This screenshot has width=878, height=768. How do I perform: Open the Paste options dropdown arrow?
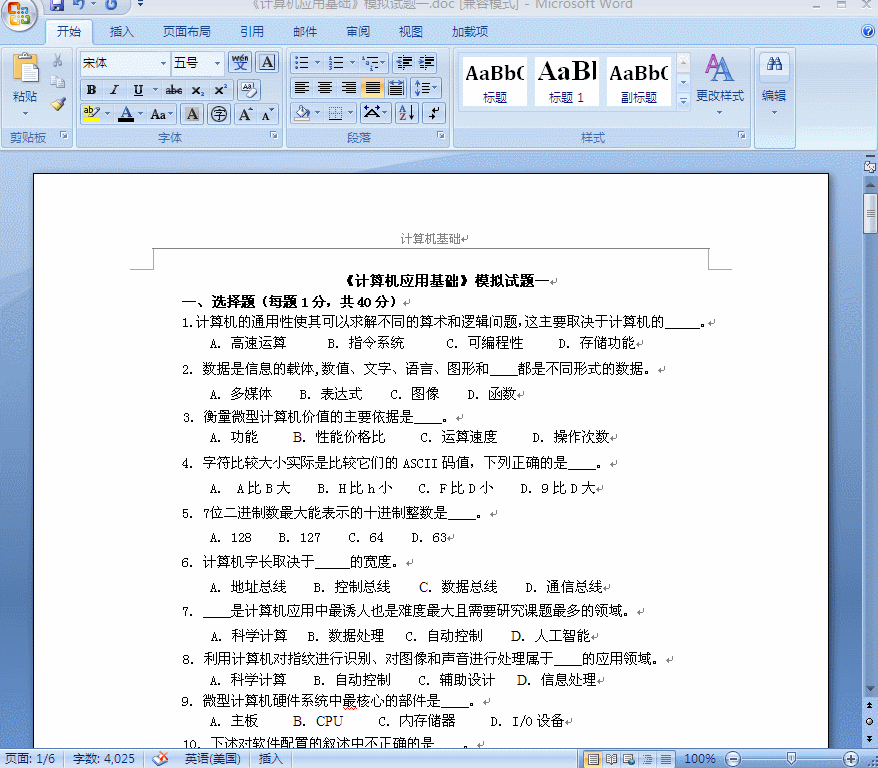25,114
